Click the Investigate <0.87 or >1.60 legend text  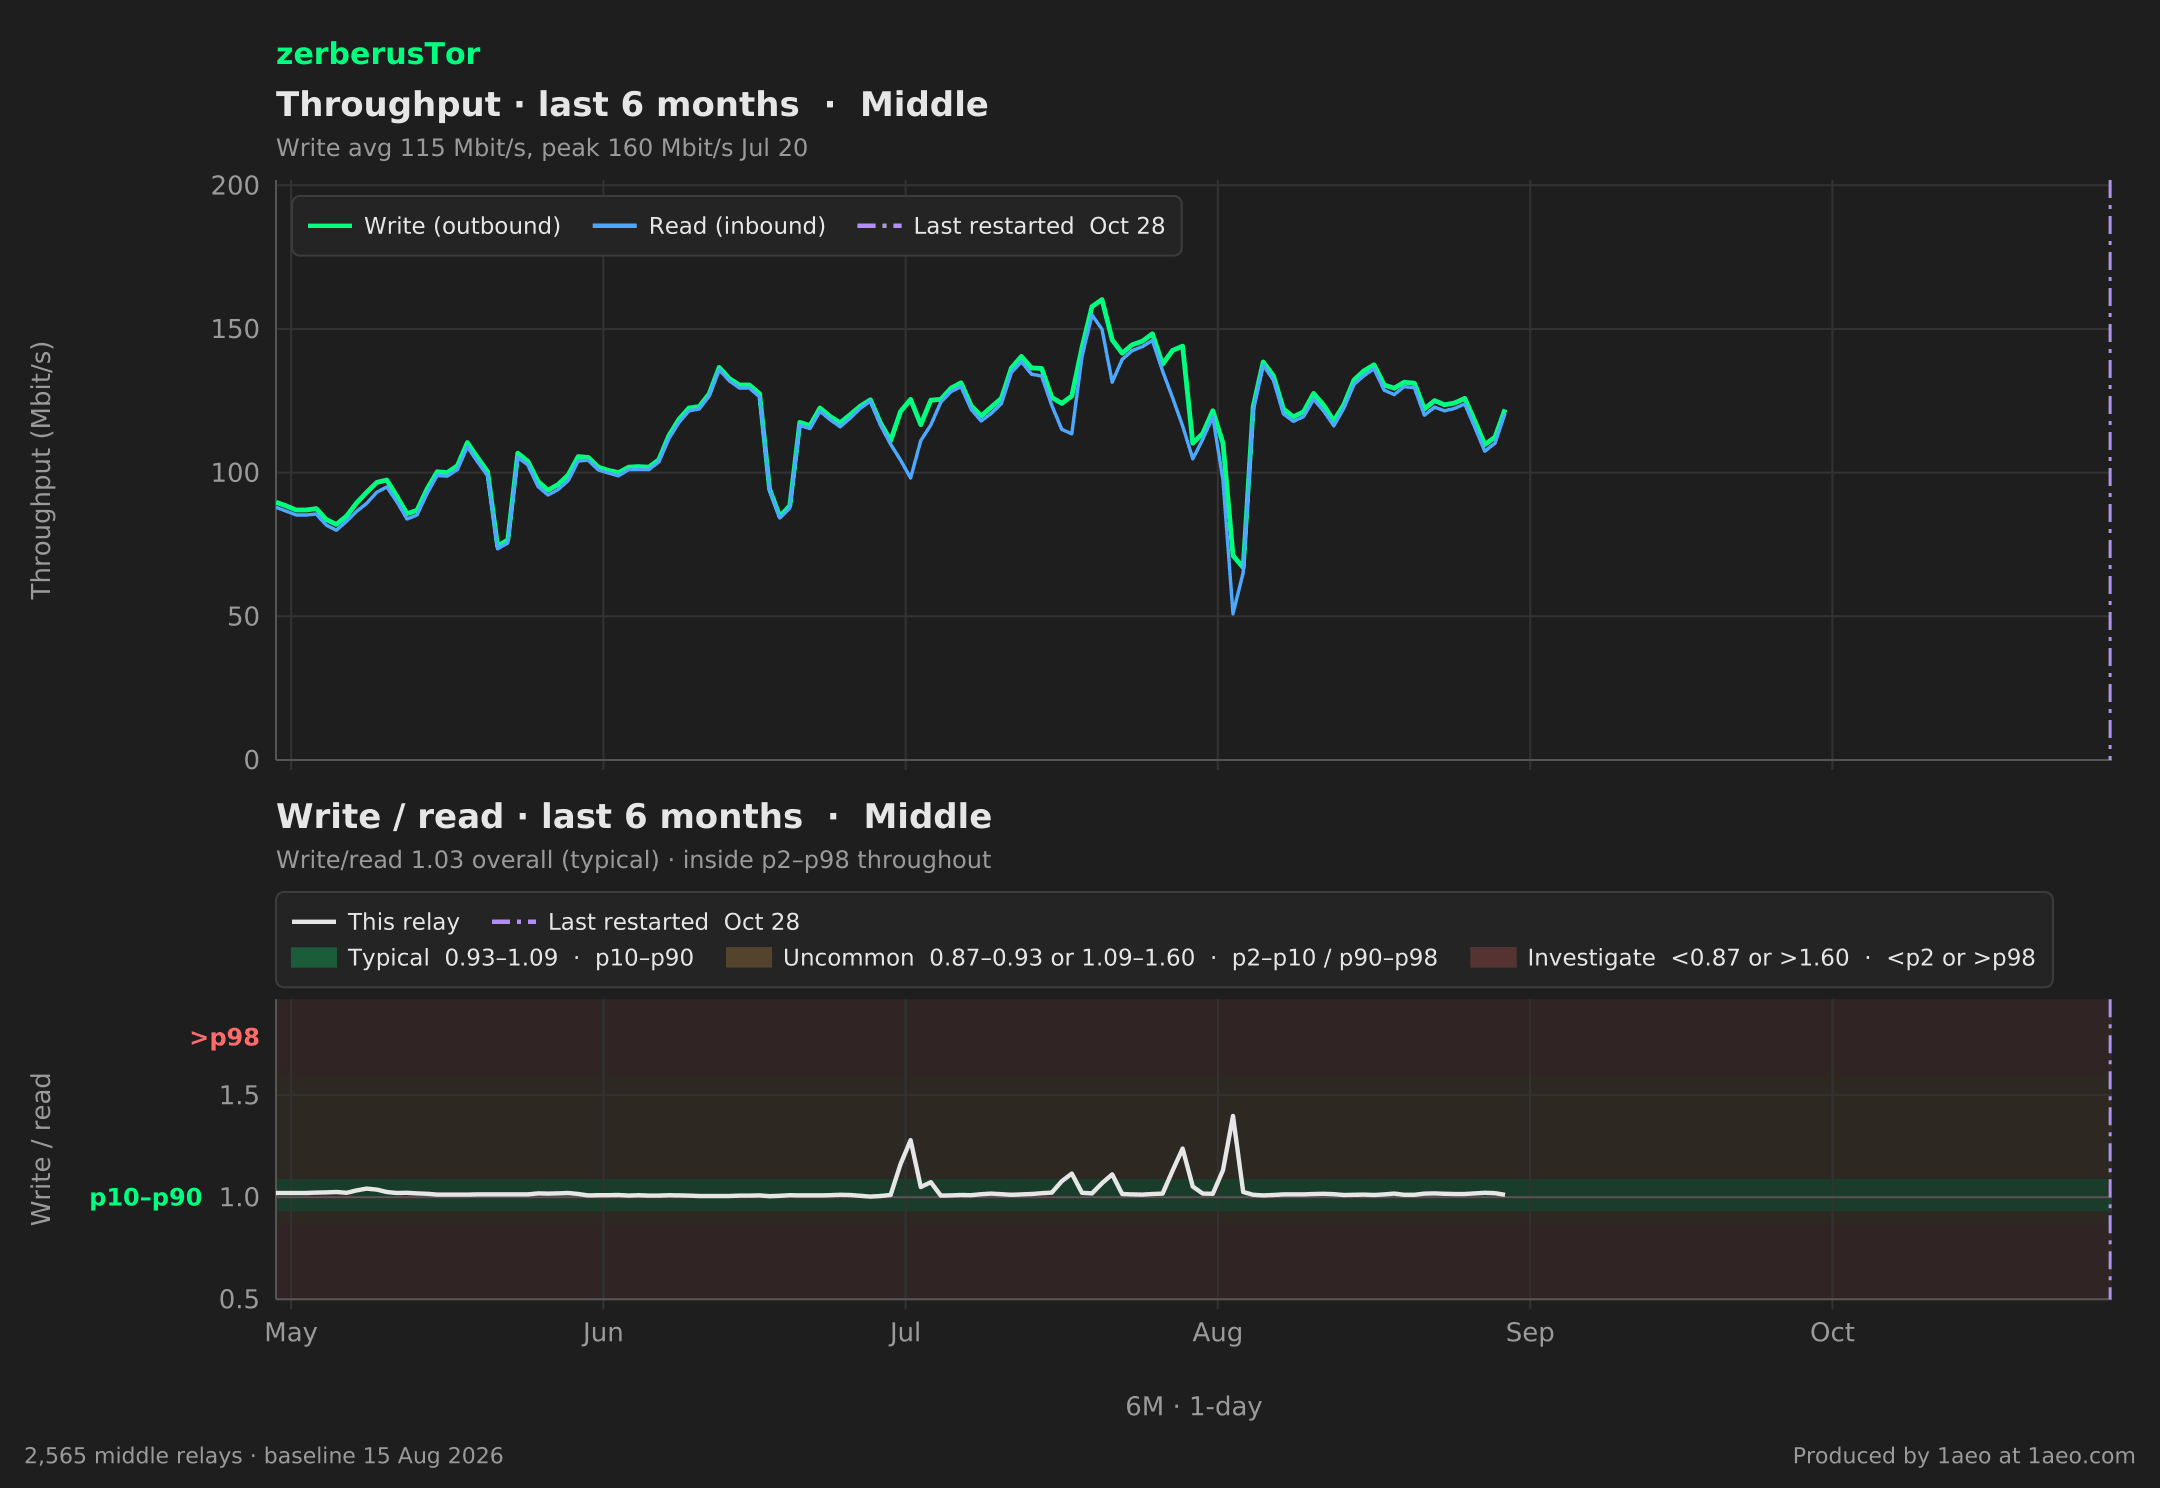click(x=1782, y=958)
